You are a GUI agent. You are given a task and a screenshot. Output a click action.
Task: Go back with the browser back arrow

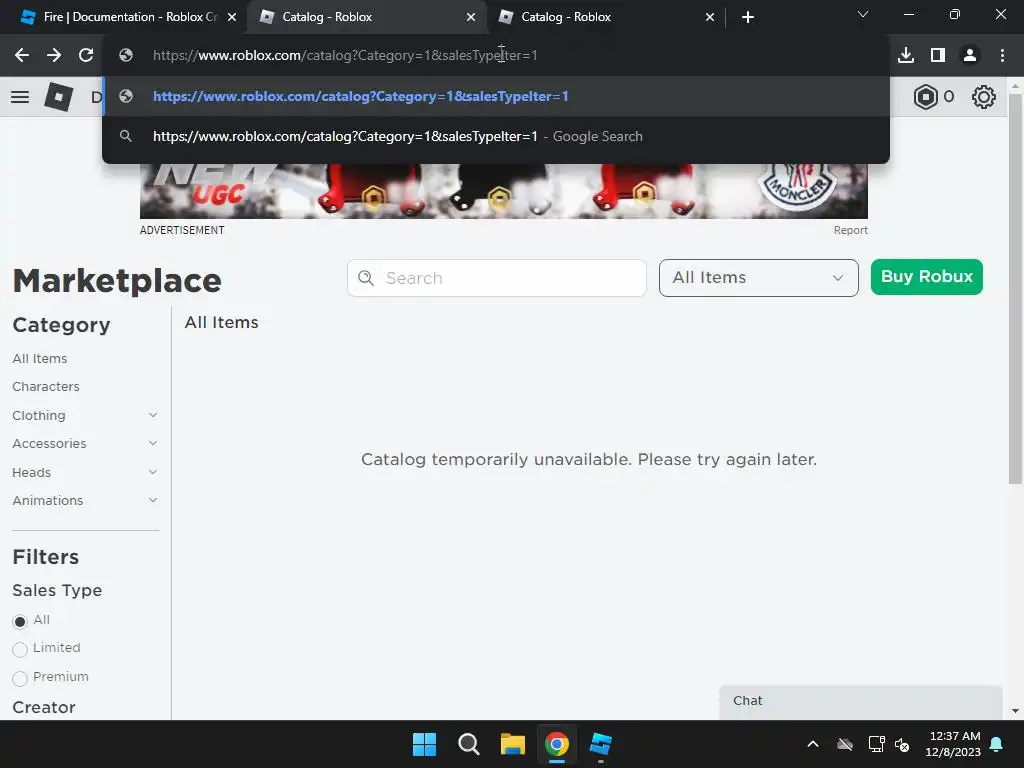(x=22, y=56)
